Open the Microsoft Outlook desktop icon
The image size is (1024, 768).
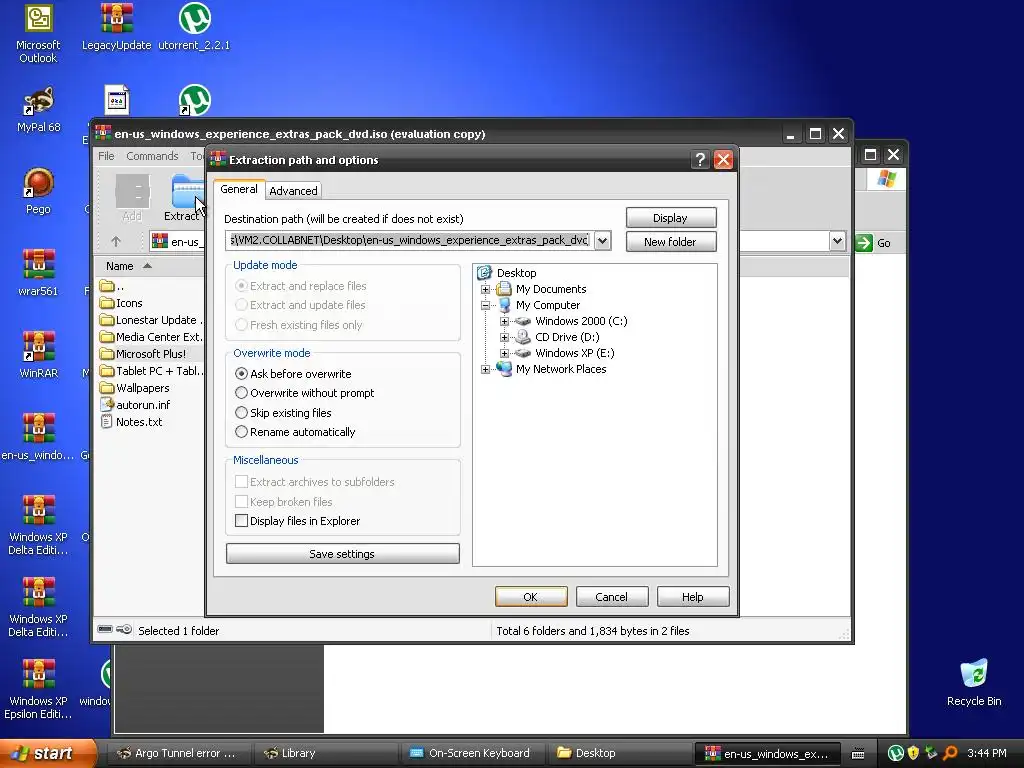pos(38,33)
